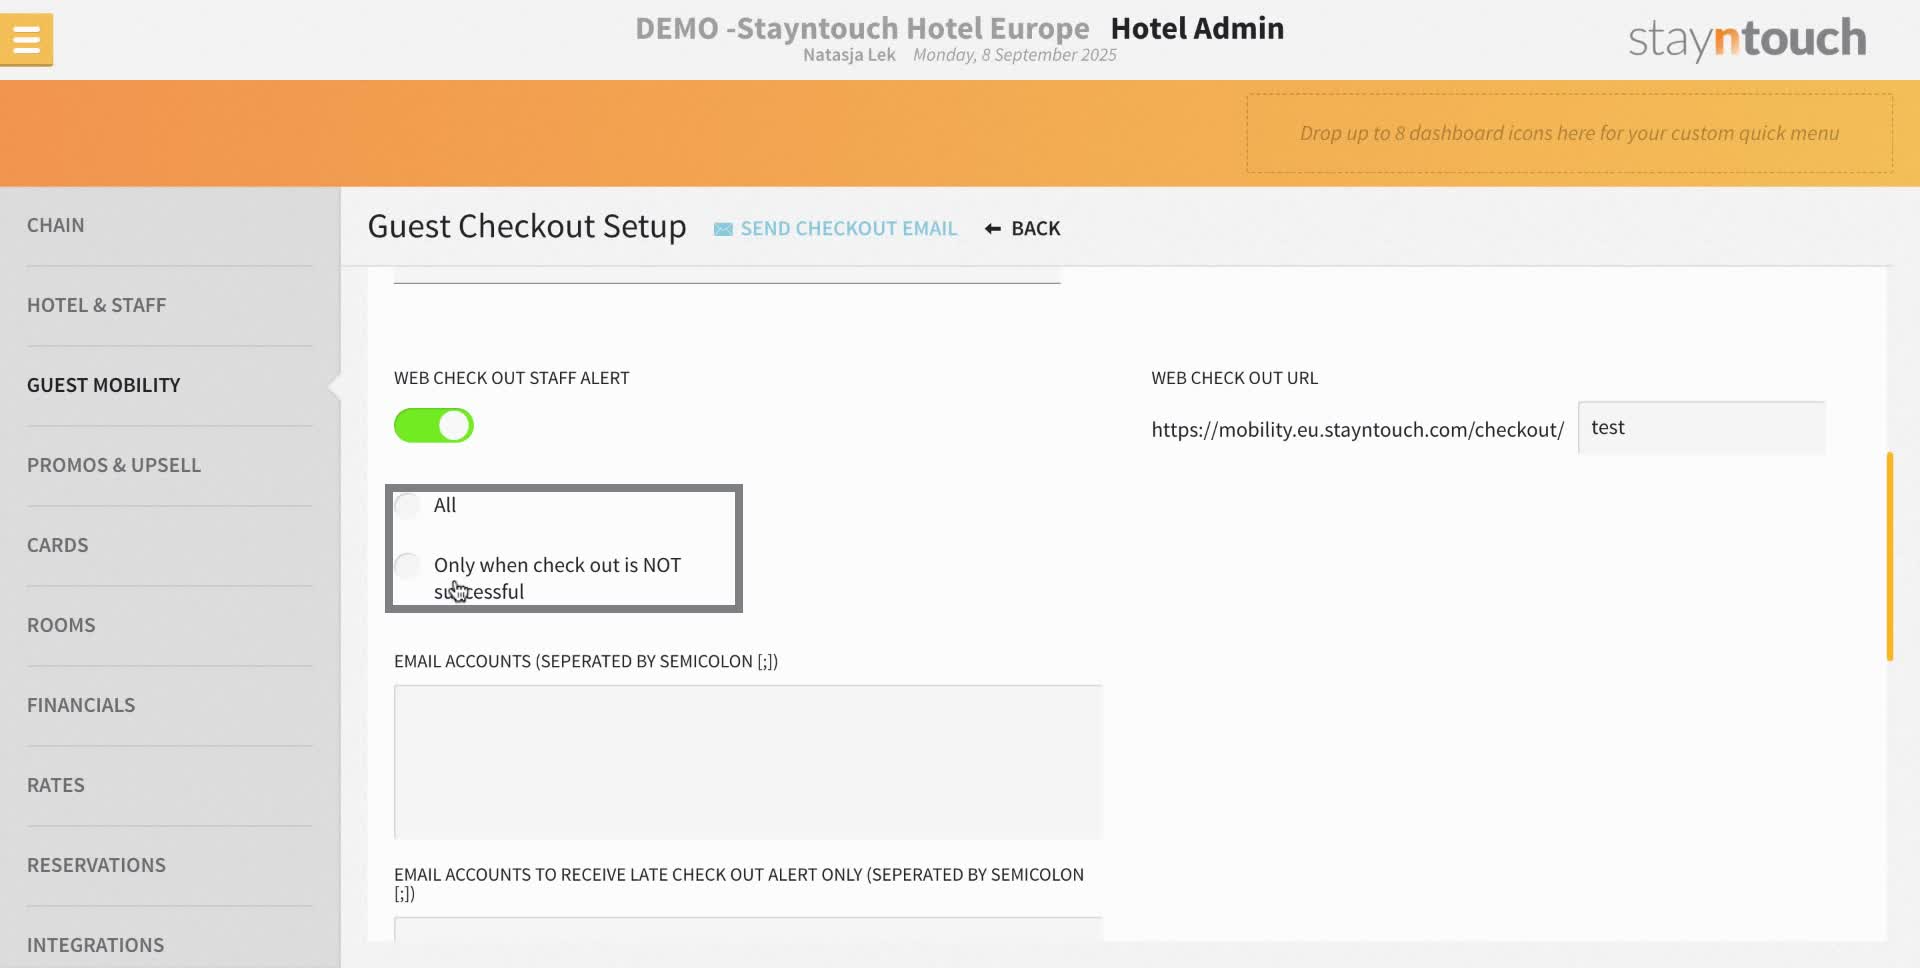Open the Reservations section
This screenshot has width=1920, height=968.
tap(97, 865)
